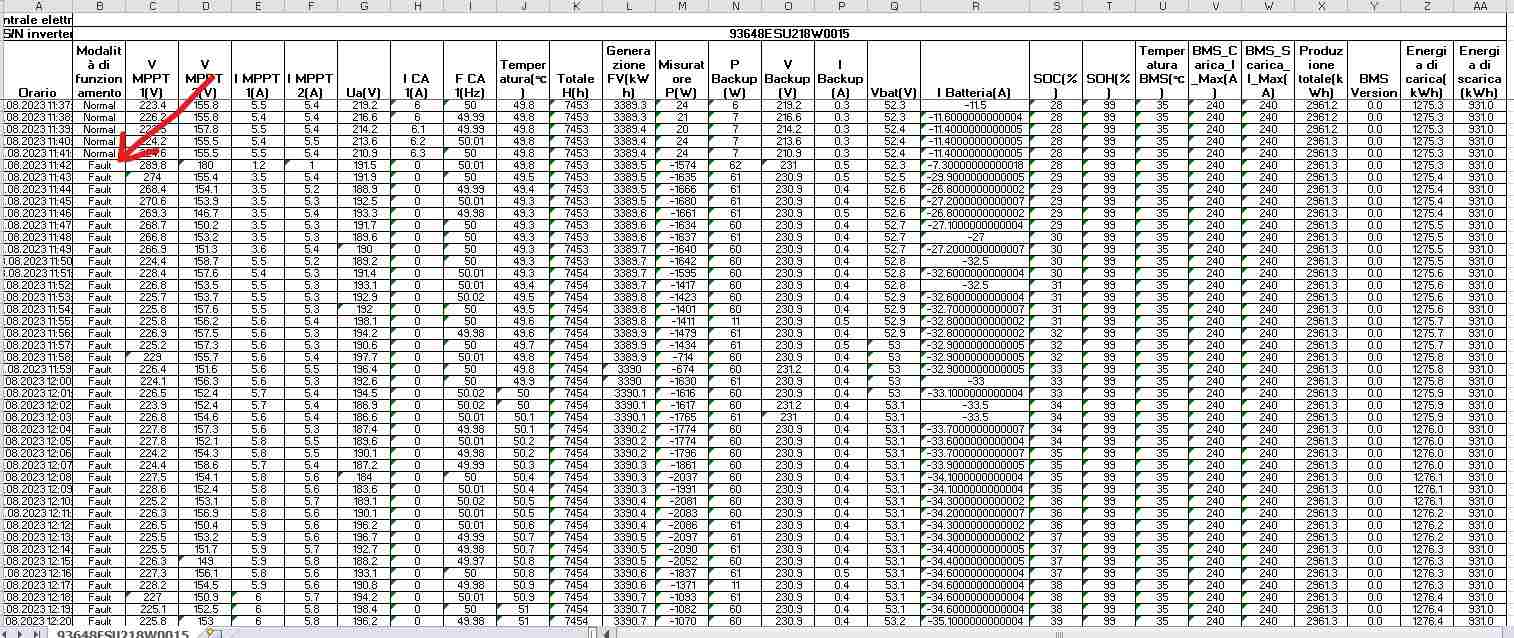
Task: Select cell with value 180 in V MPPT 2
Action: coord(205,165)
